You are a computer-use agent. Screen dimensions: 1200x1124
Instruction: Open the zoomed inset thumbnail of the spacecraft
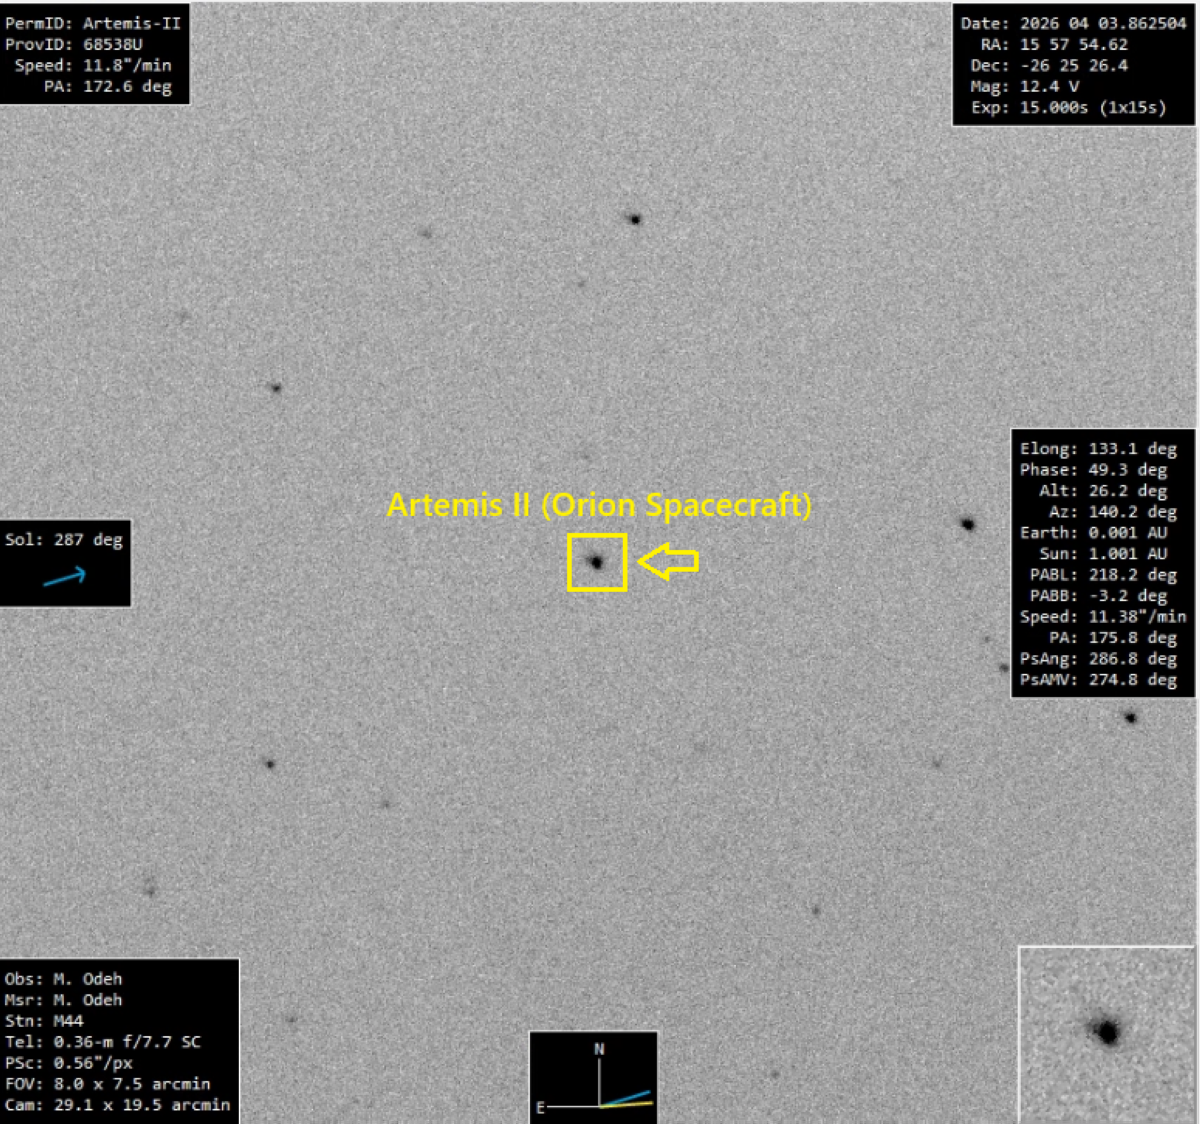[1106, 1033]
